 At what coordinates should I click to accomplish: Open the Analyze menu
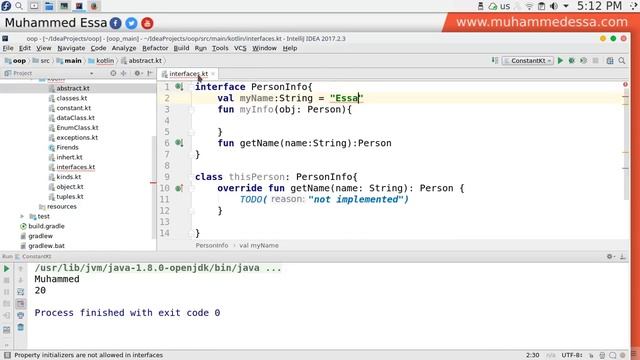coord(124,48)
